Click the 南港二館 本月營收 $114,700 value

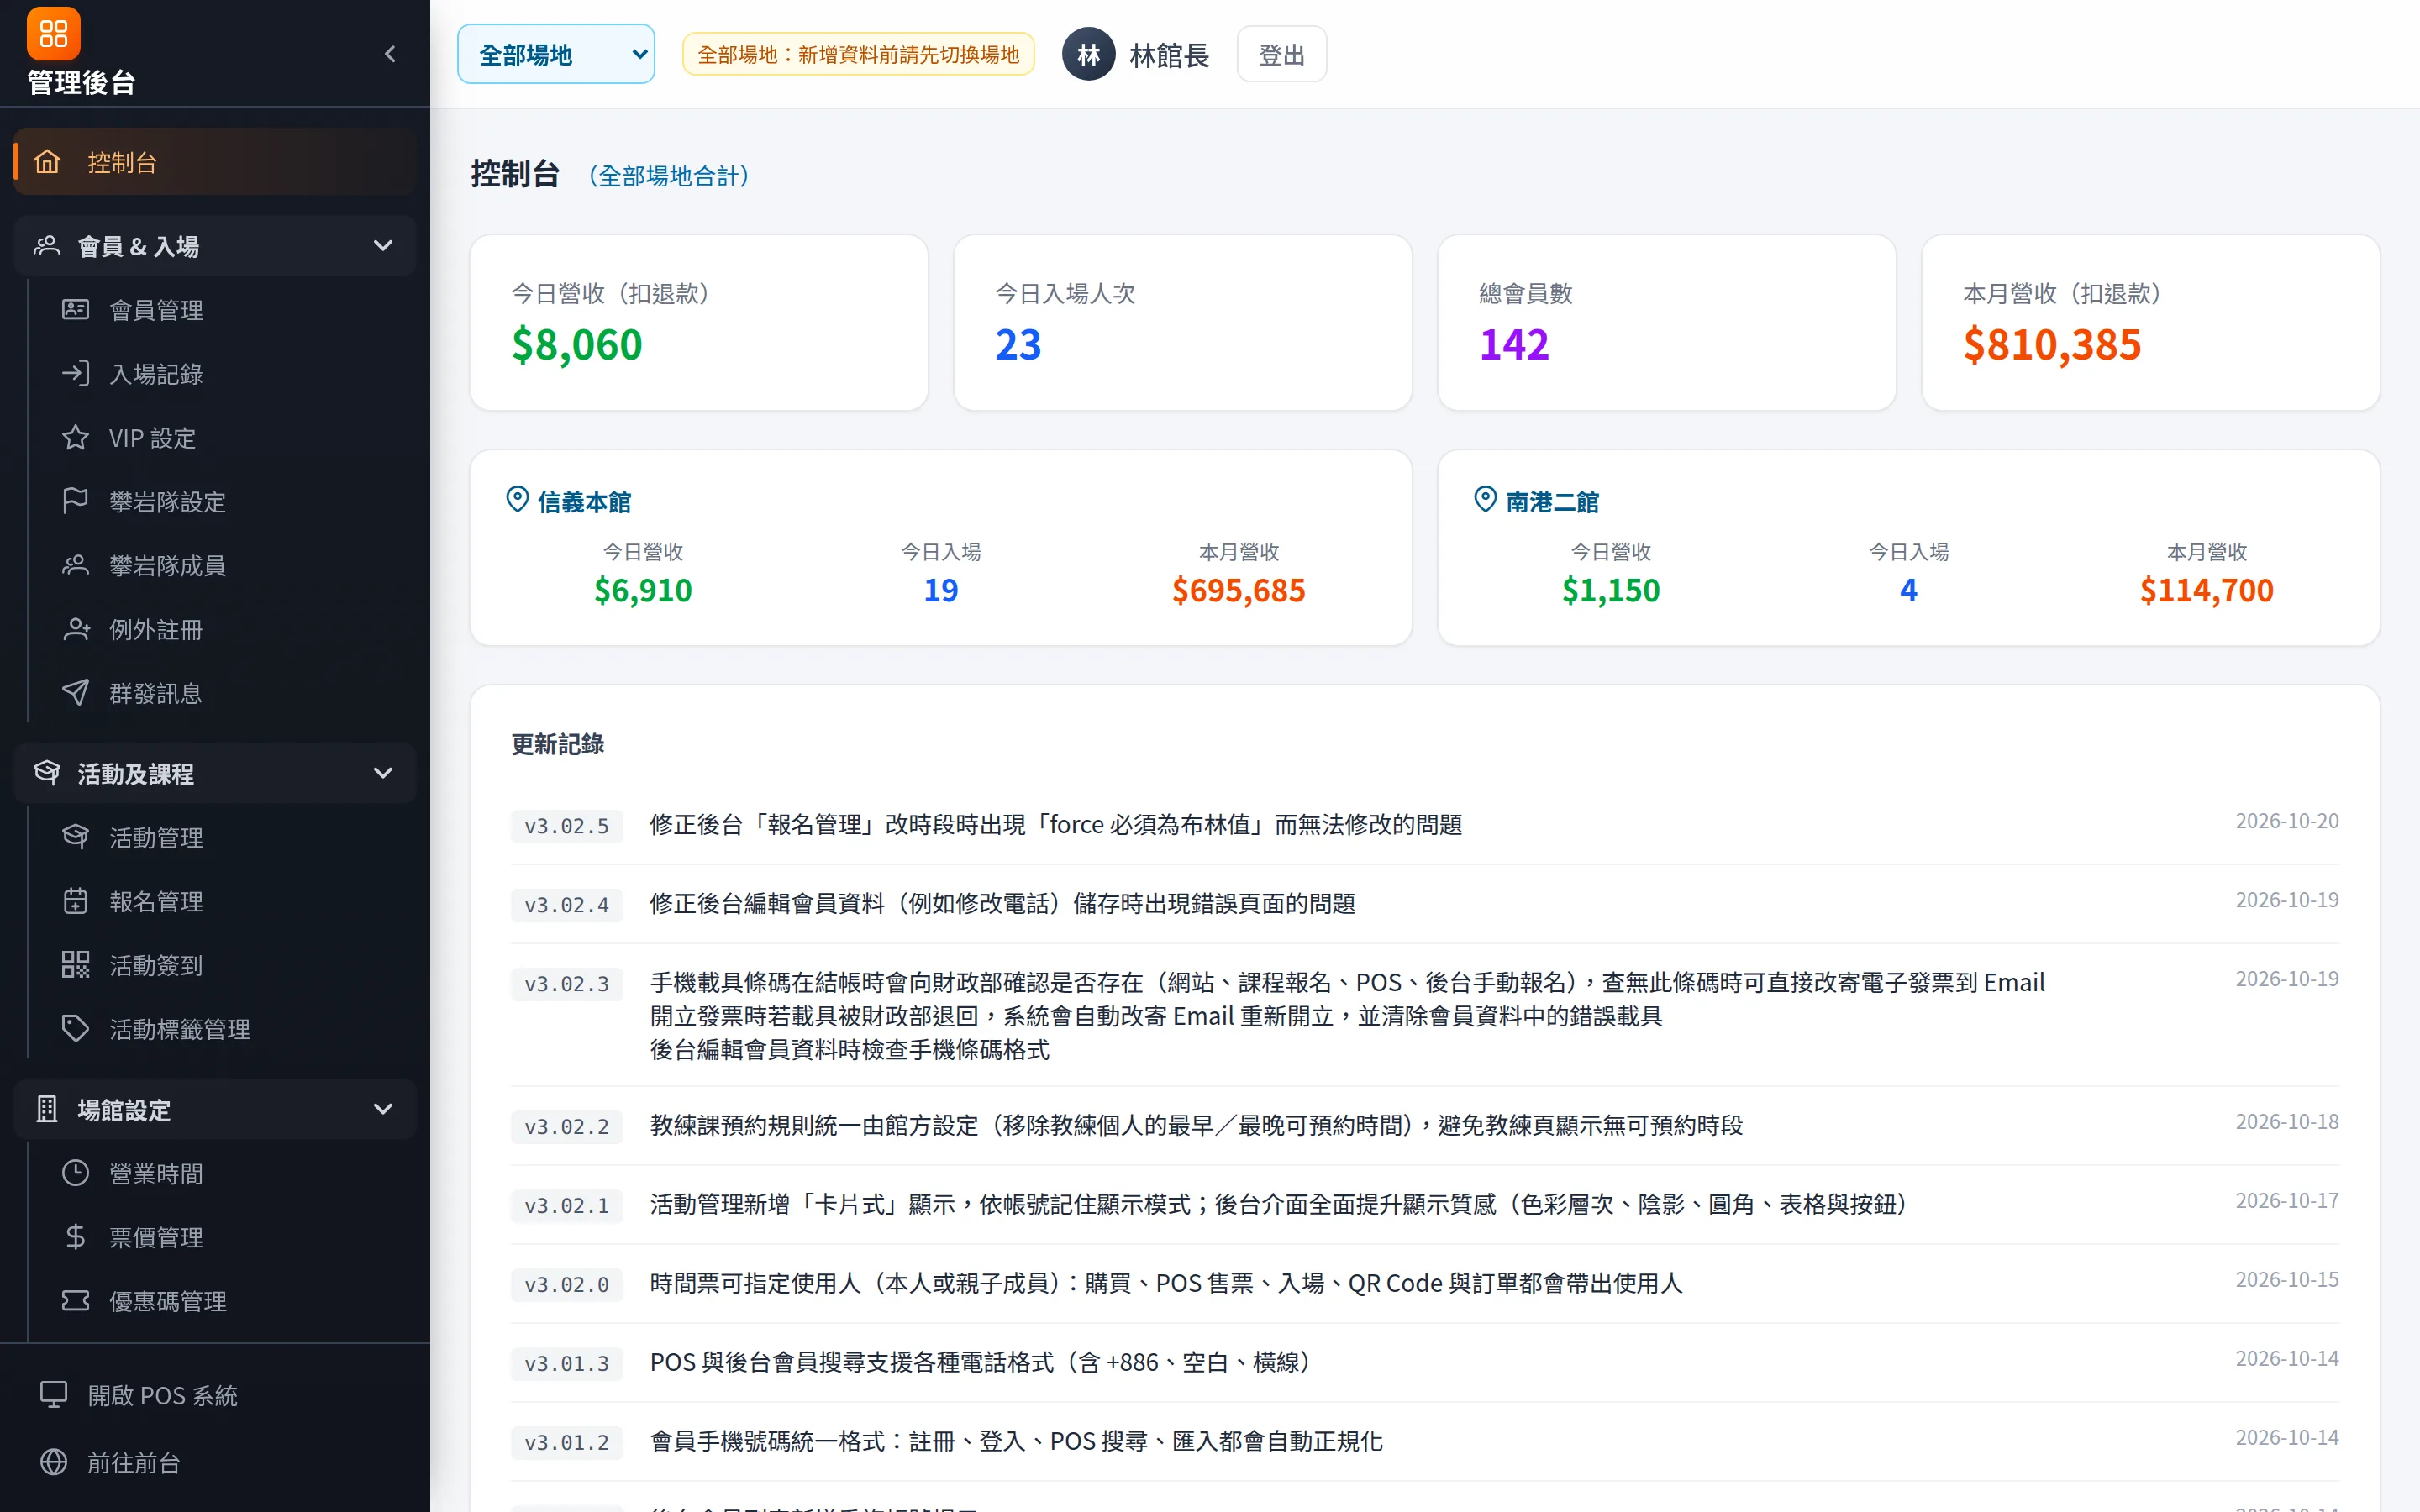coord(2206,590)
